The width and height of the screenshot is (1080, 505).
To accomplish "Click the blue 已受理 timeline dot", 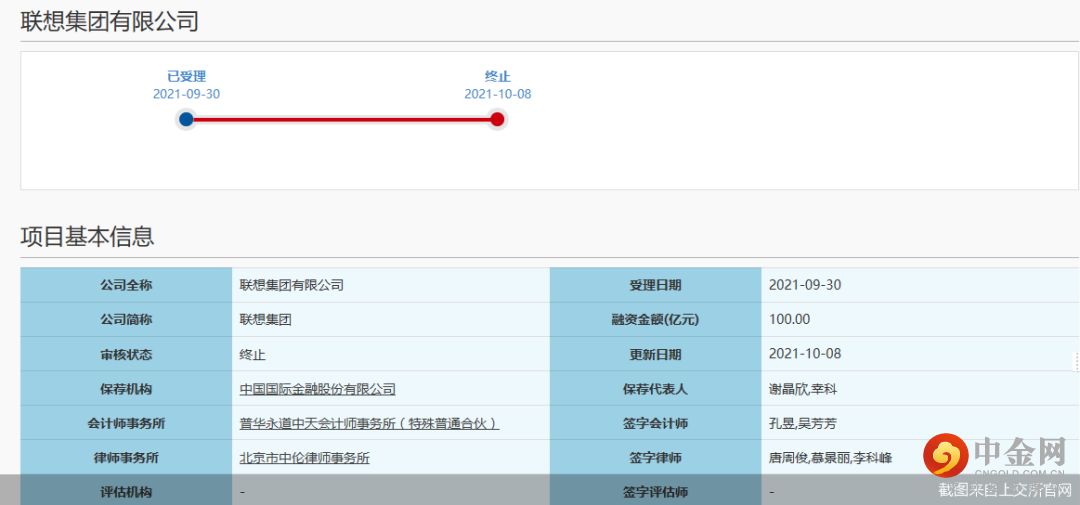I will (x=186, y=120).
